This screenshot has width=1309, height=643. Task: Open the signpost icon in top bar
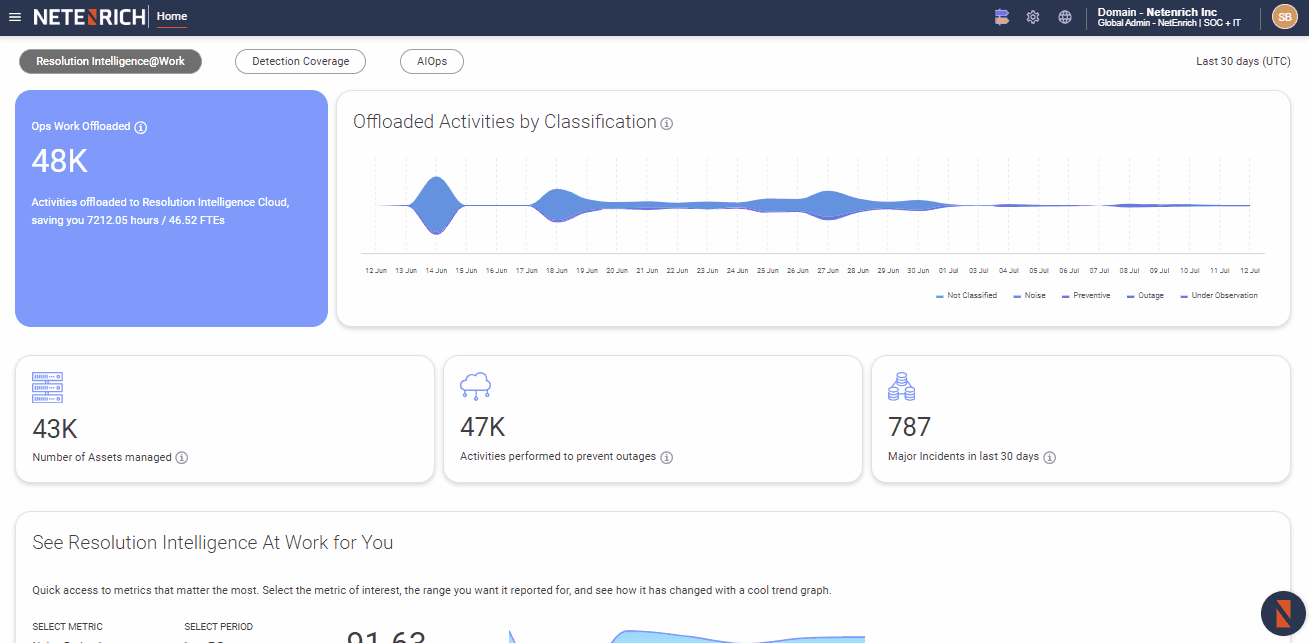[1002, 17]
